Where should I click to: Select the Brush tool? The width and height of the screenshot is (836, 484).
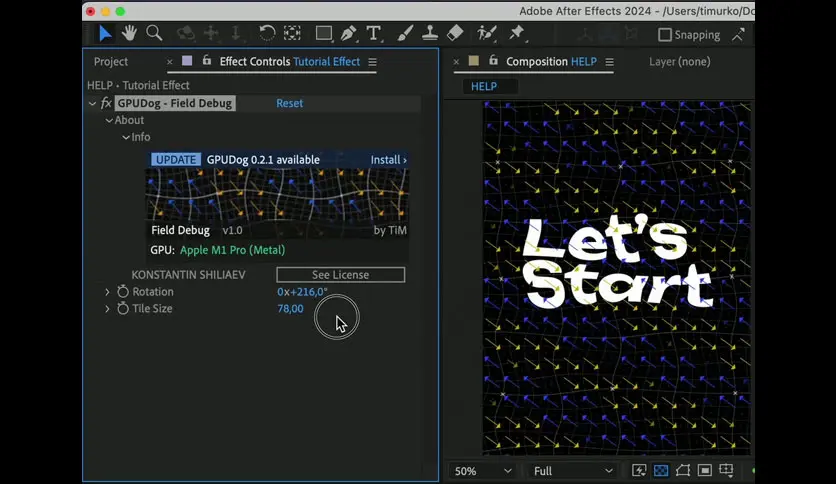tap(405, 34)
